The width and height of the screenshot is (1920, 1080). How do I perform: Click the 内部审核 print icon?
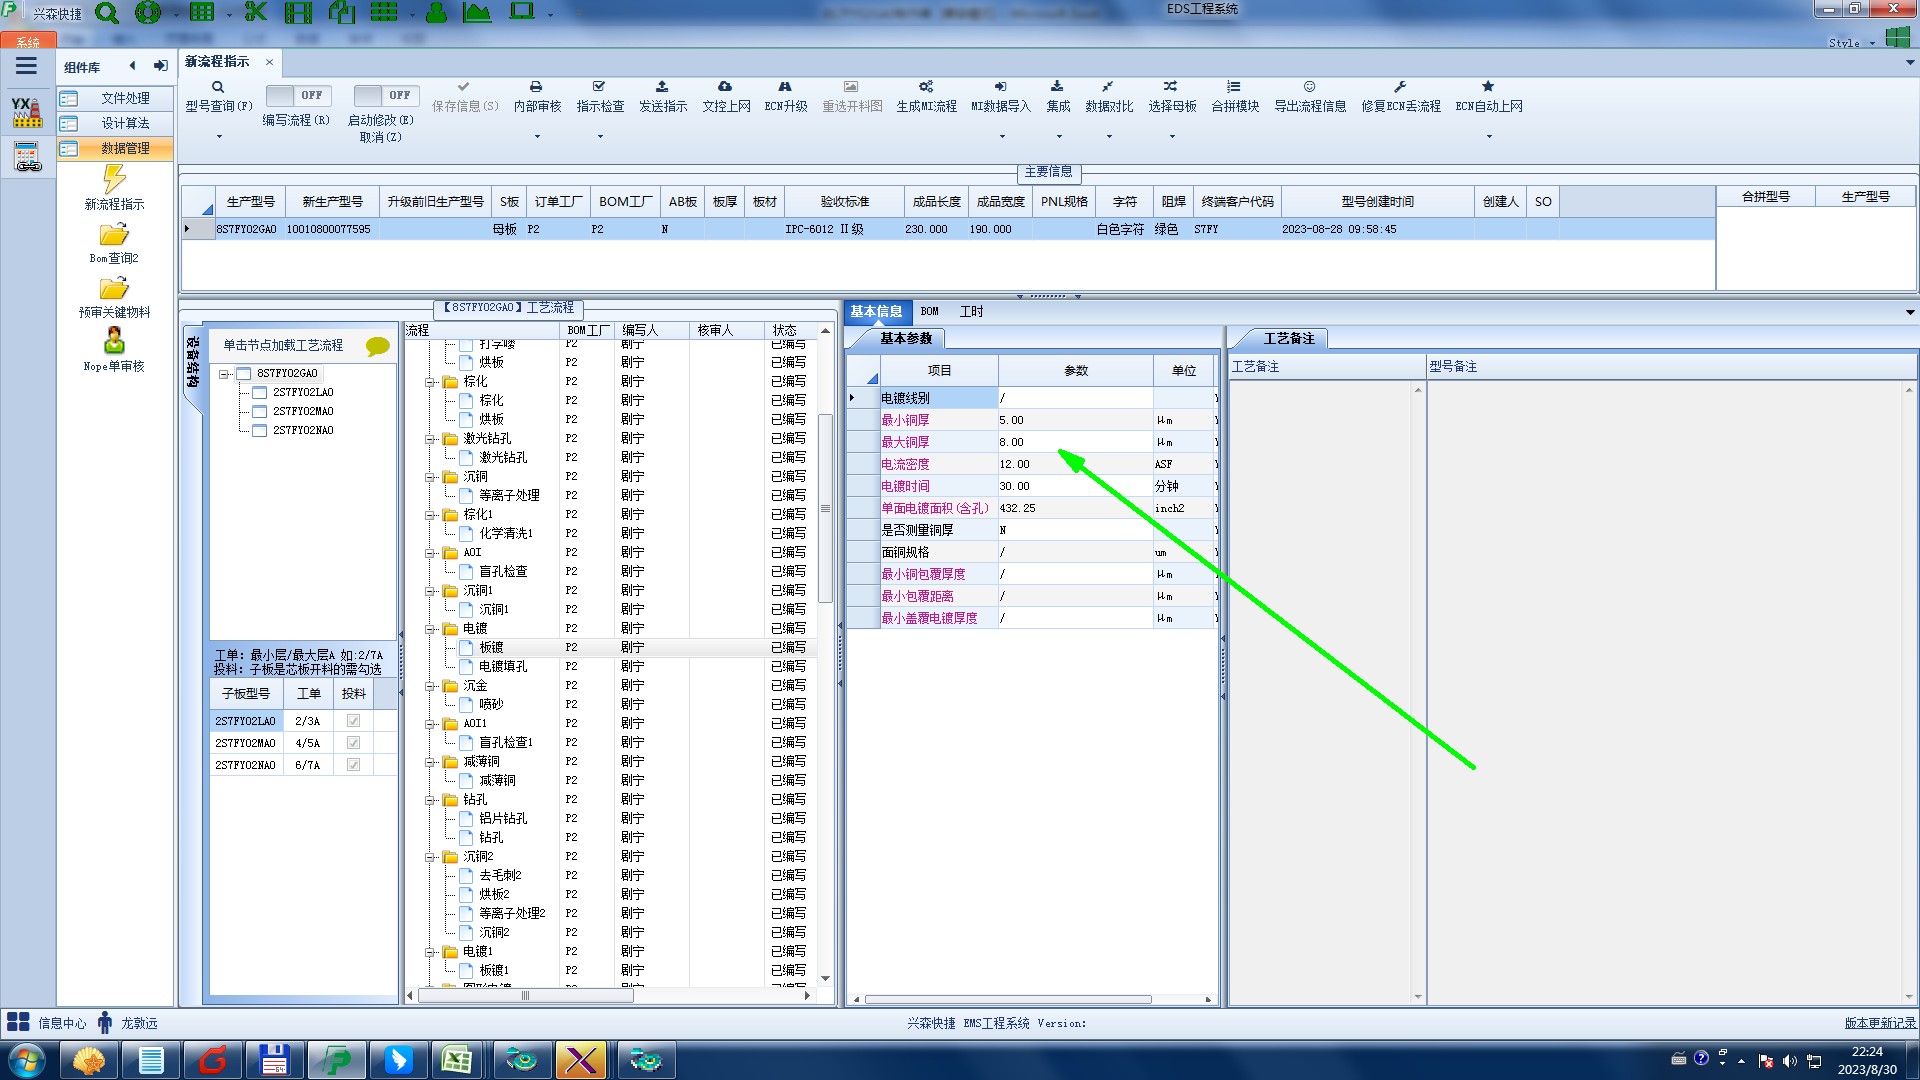tap(536, 87)
